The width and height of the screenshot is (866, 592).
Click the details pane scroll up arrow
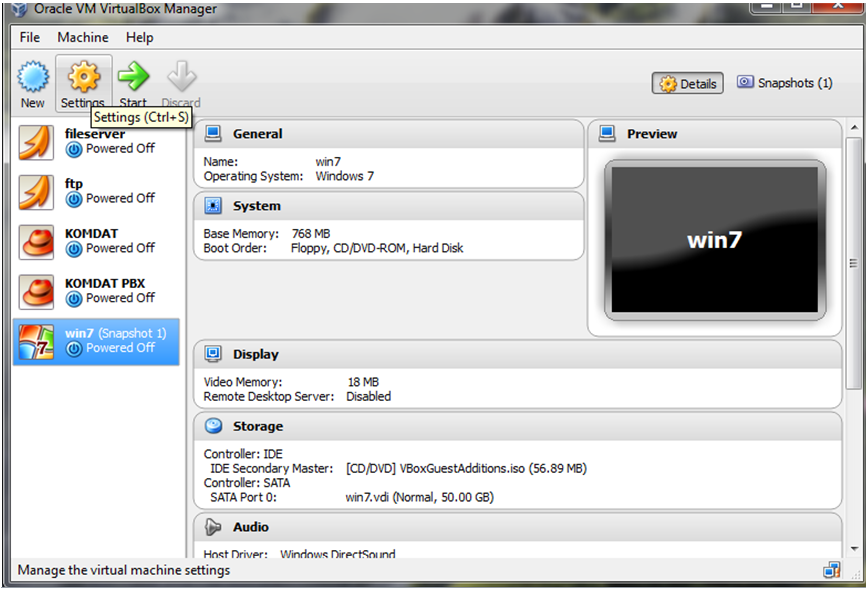(x=854, y=128)
